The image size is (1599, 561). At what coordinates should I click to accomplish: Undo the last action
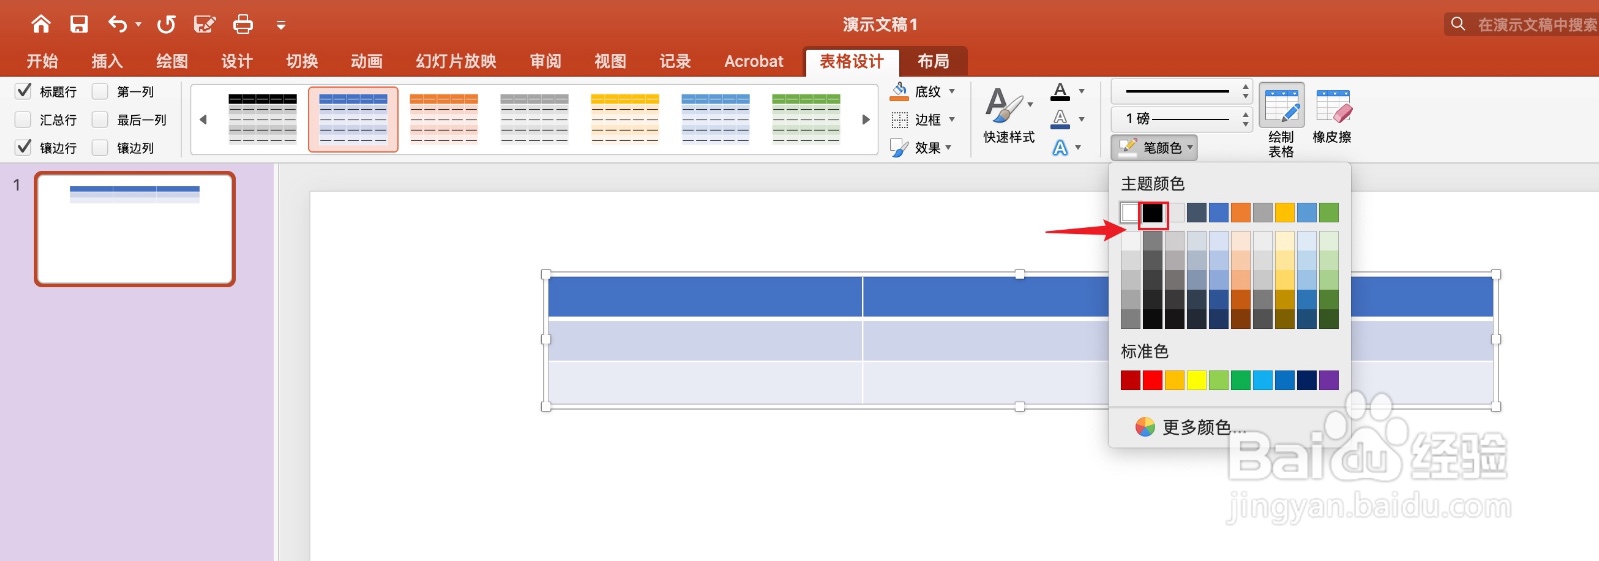click(118, 24)
